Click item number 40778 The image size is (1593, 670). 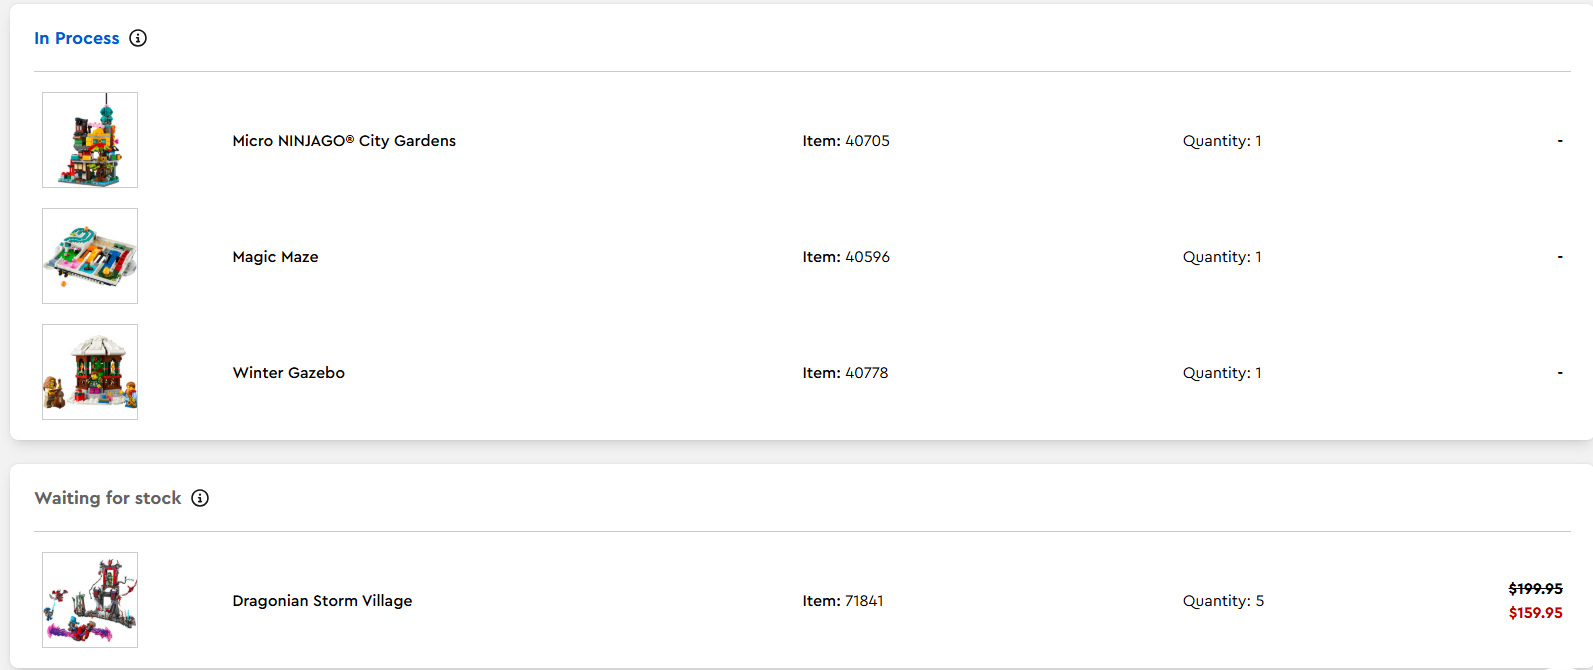(845, 373)
